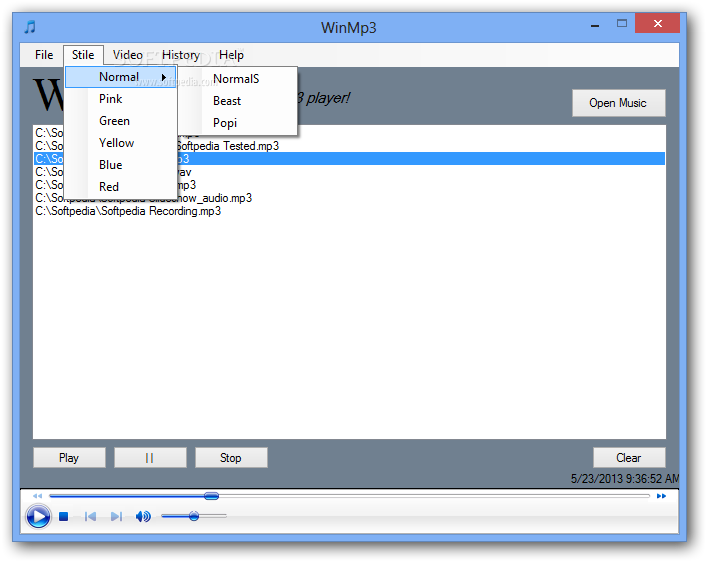Click the pause button labeled II
The width and height of the screenshot is (707, 562).
point(150,458)
